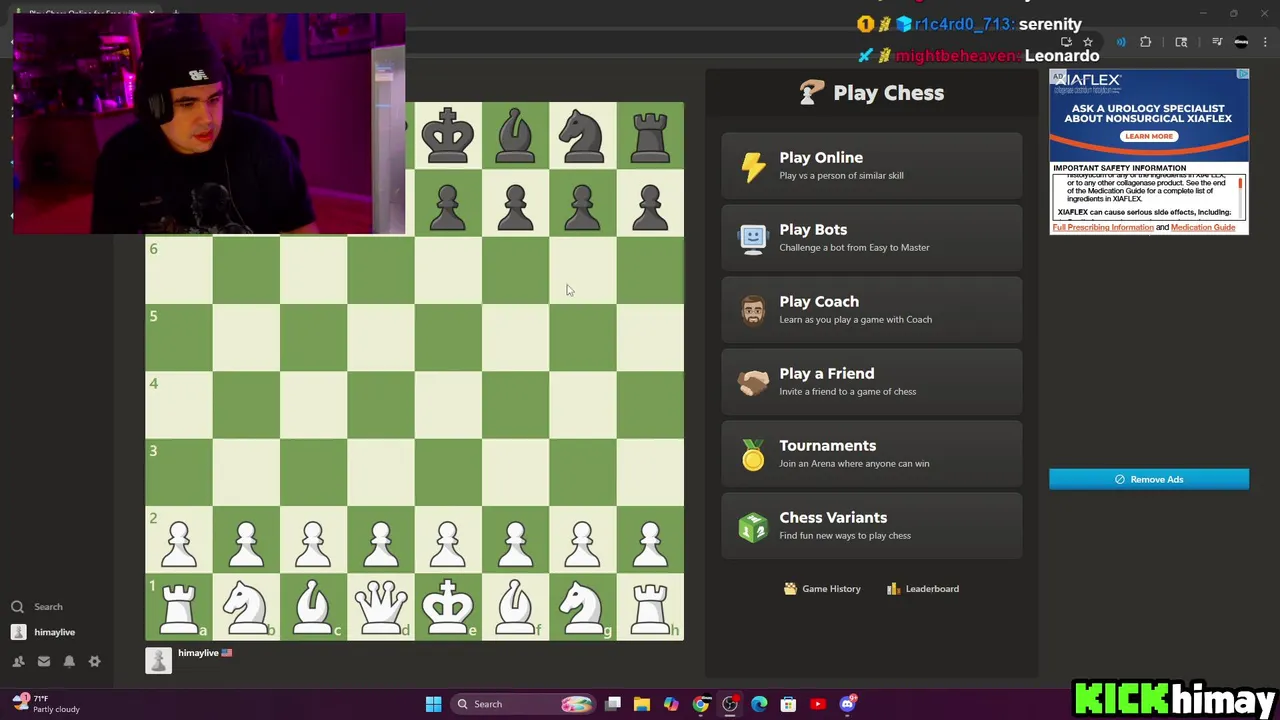
Task: Open the Windows Start menu
Action: pos(433,704)
